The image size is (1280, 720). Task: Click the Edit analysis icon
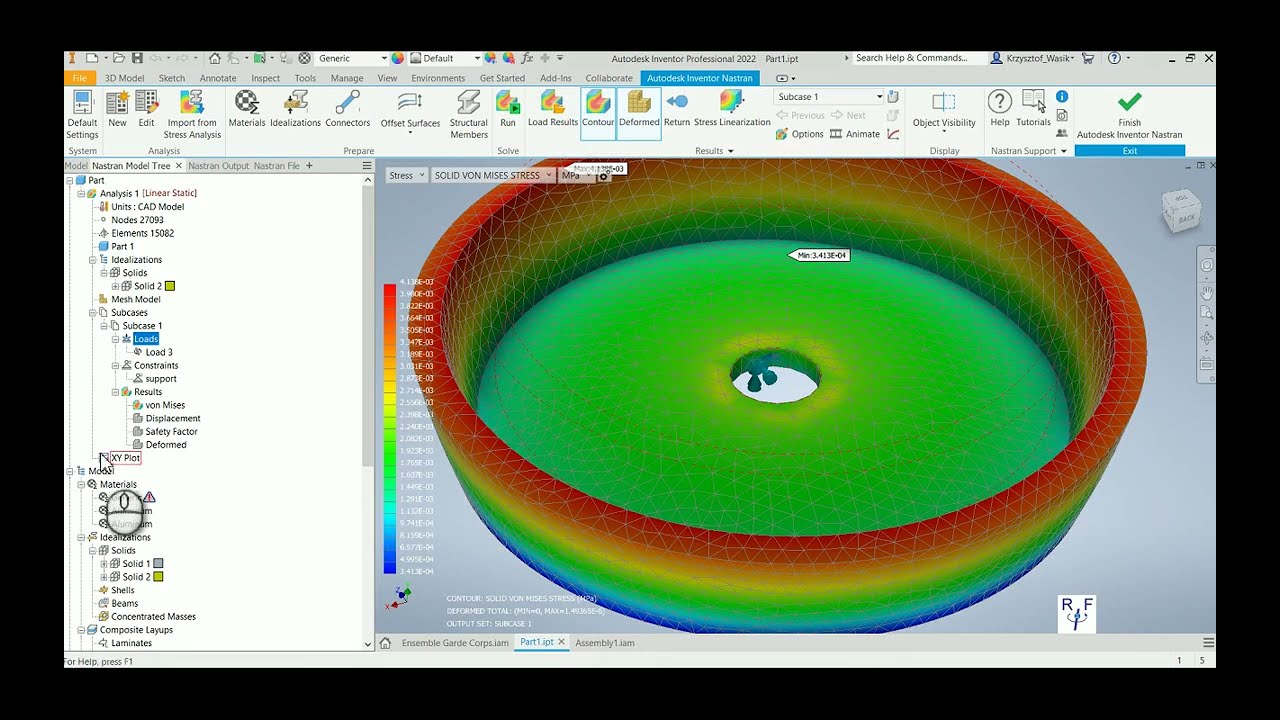(x=146, y=110)
